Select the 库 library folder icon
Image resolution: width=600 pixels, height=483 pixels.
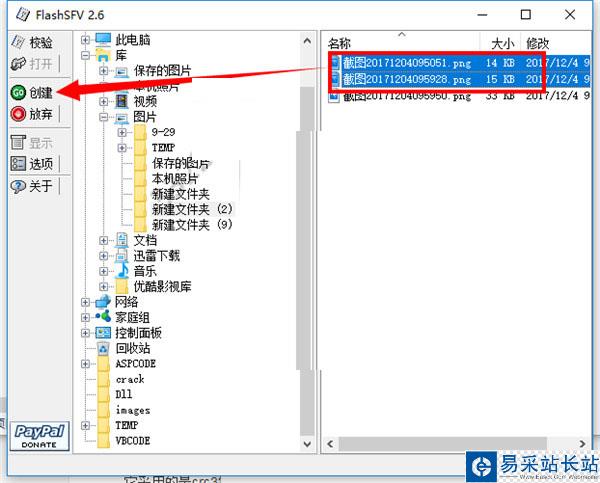coord(103,55)
